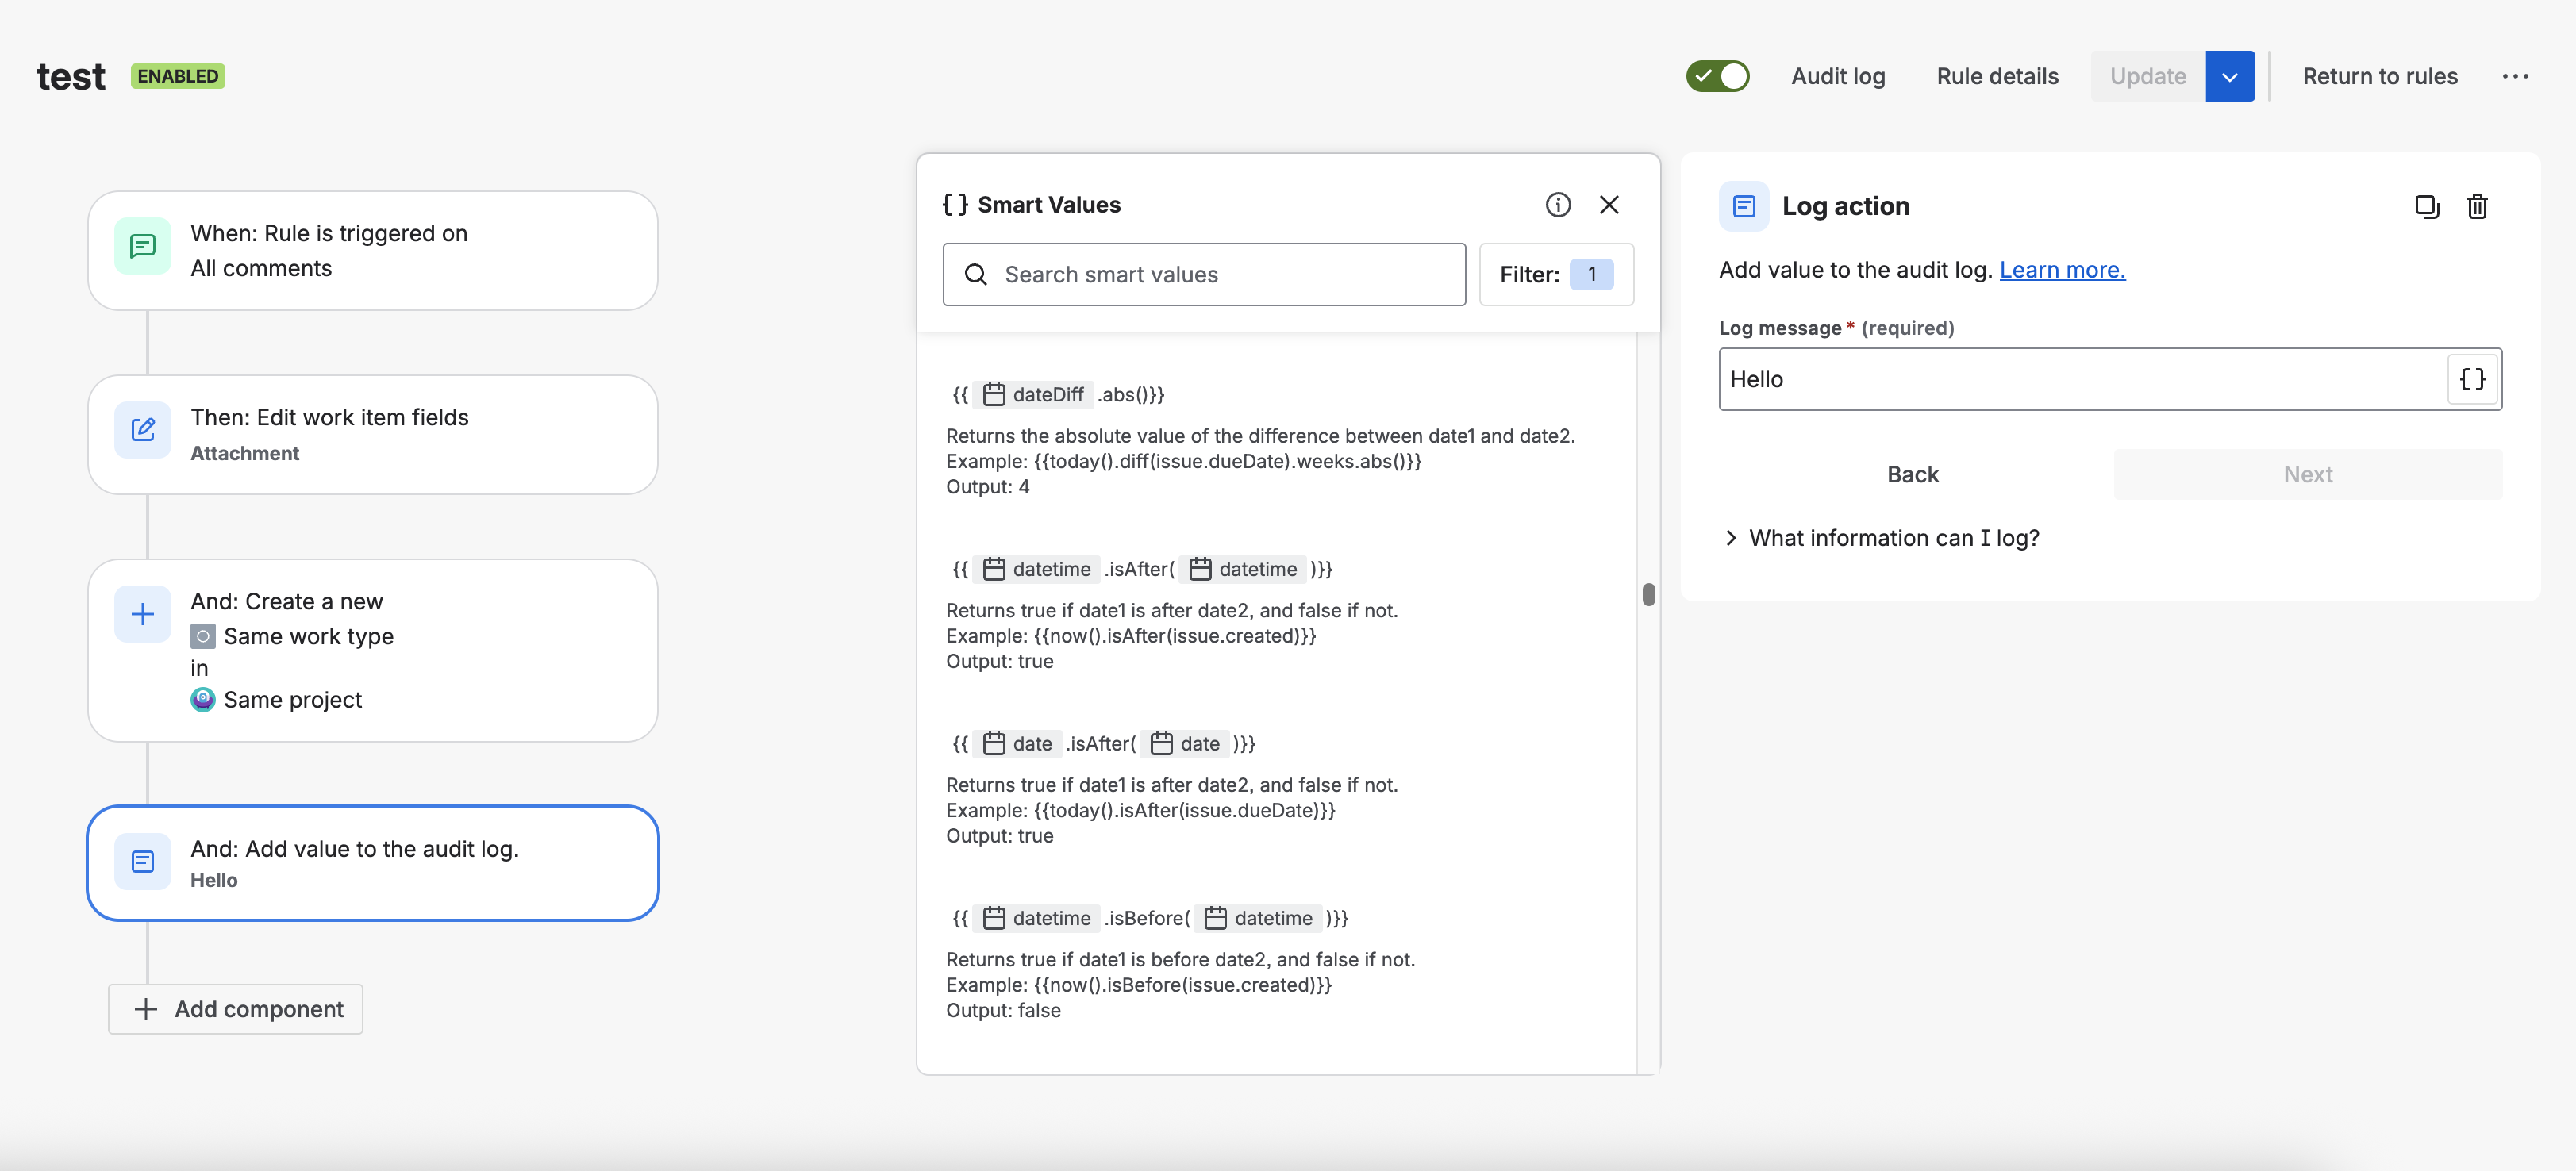Click the search magnifier in Smart Values

coord(976,274)
